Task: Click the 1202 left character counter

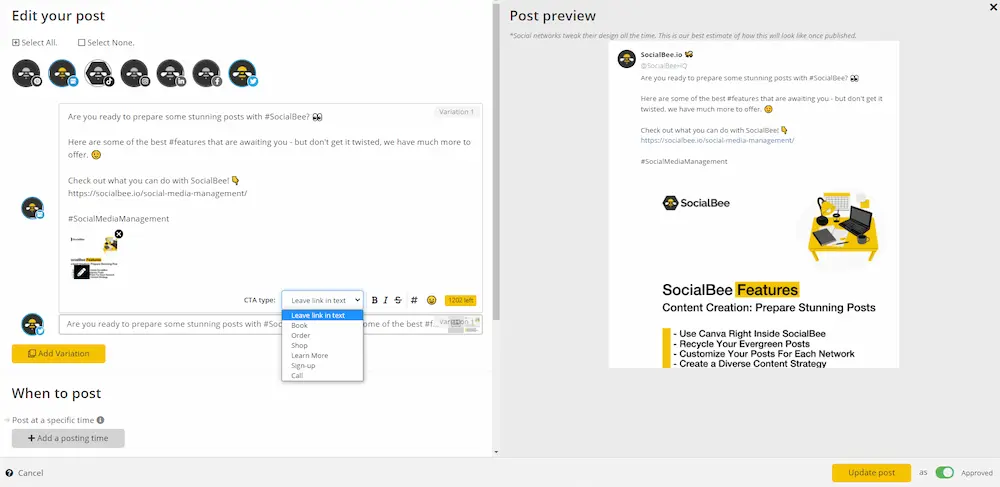Action: point(460,300)
